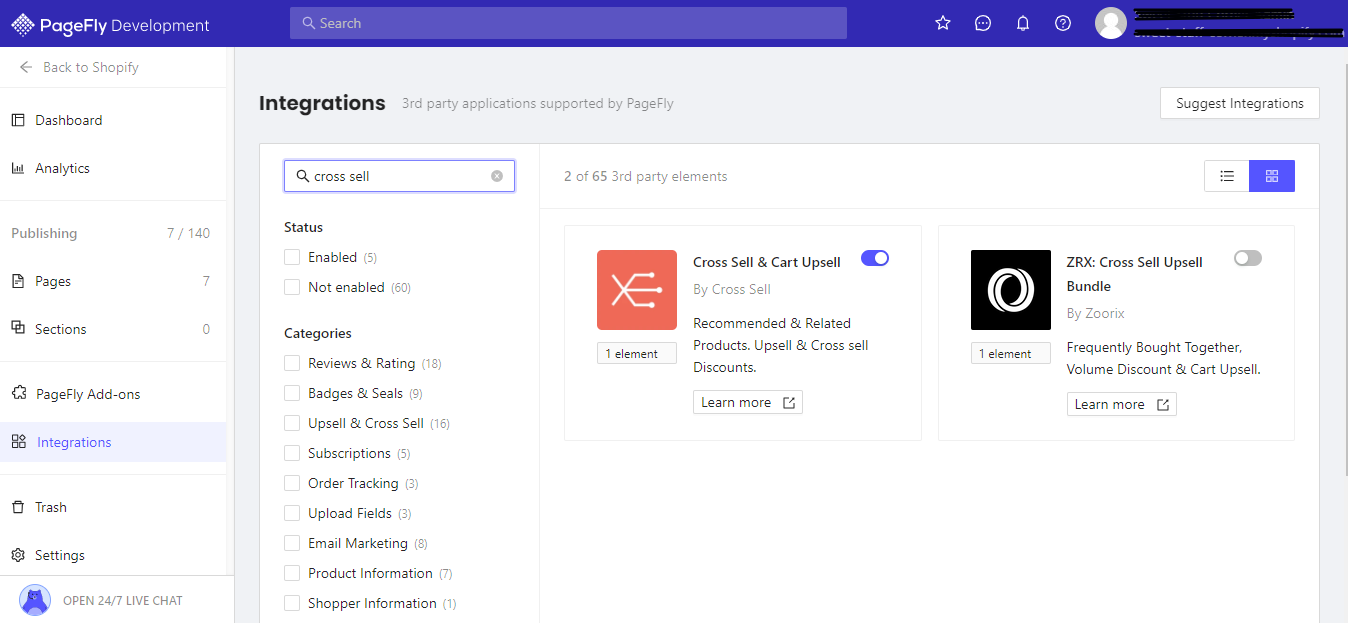This screenshot has height=623, width=1348.
Task: Click 1 element badge under Zoorix logo
Action: click(1011, 354)
